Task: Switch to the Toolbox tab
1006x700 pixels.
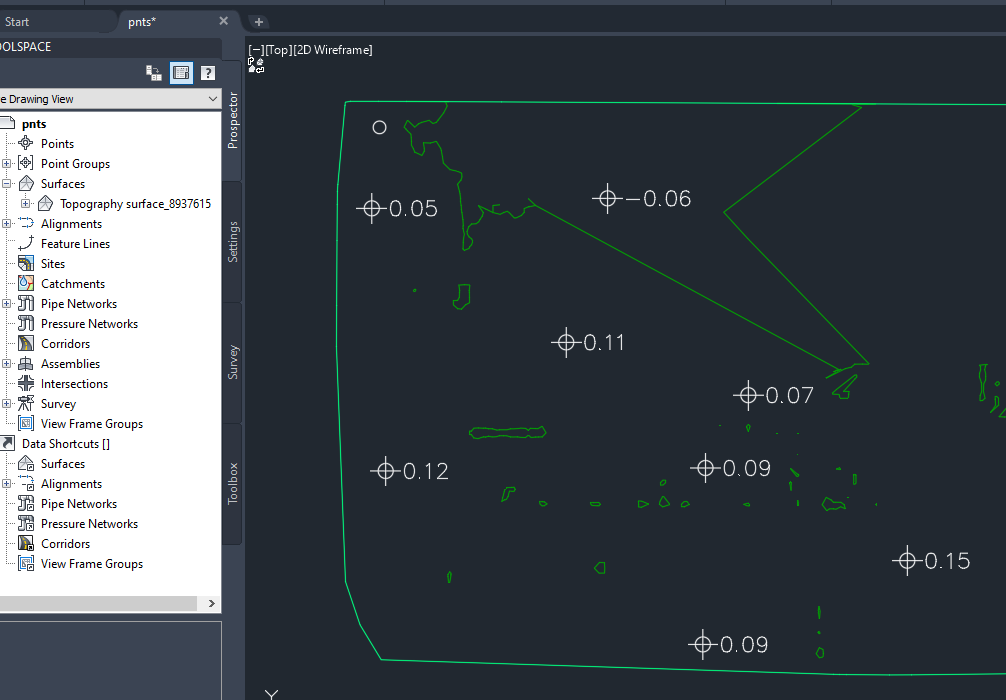Action: (232, 483)
